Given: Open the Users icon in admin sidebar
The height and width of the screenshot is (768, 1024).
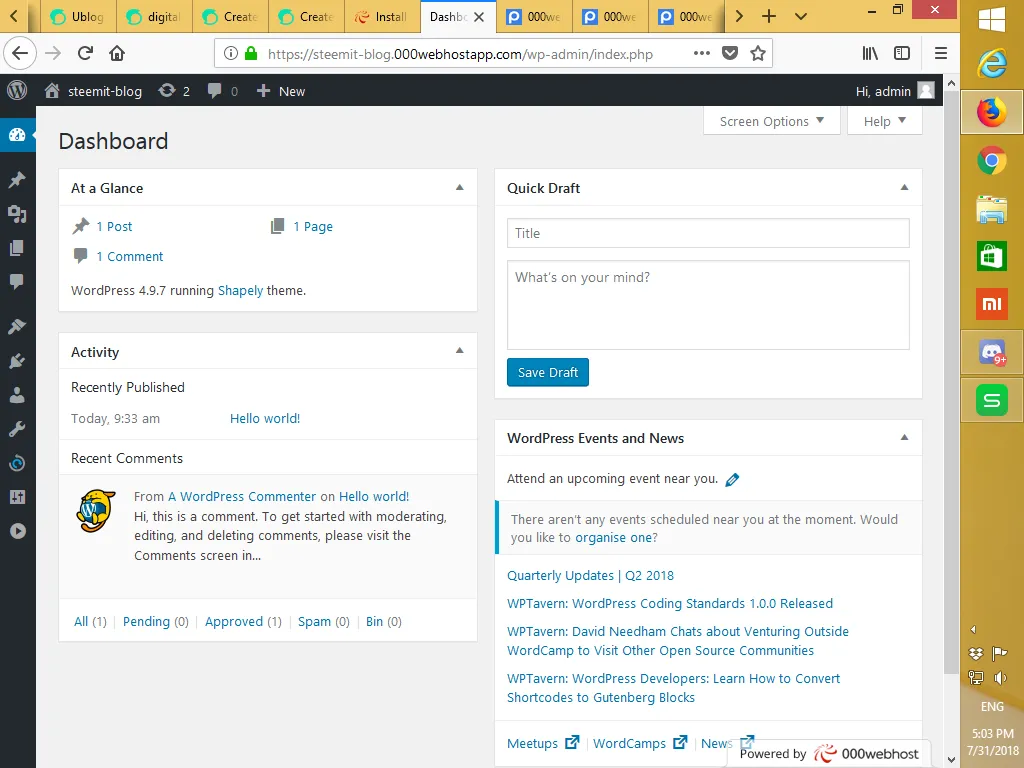Looking at the screenshot, I should 17,394.
